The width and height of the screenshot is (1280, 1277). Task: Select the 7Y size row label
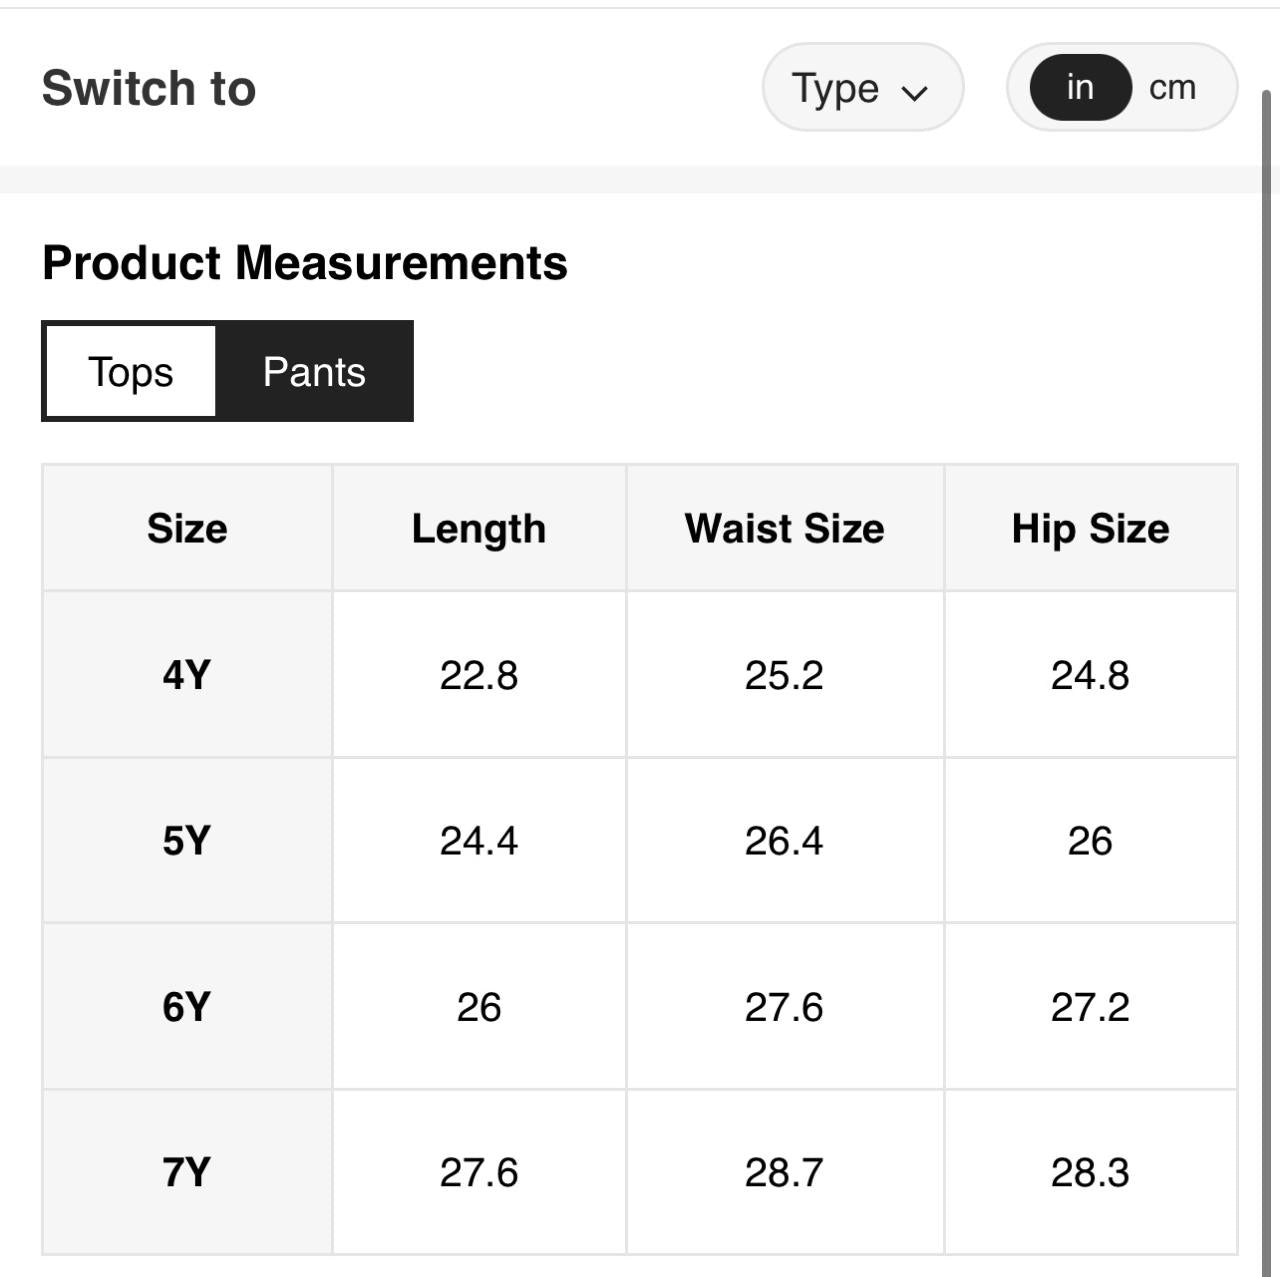pyautogui.click(x=187, y=1172)
